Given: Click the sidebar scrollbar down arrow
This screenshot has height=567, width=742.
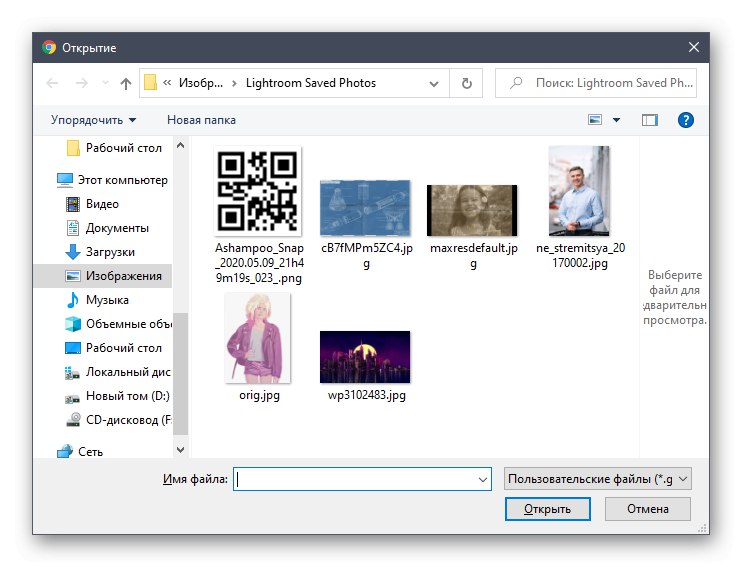Looking at the screenshot, I should pos(180,450).
